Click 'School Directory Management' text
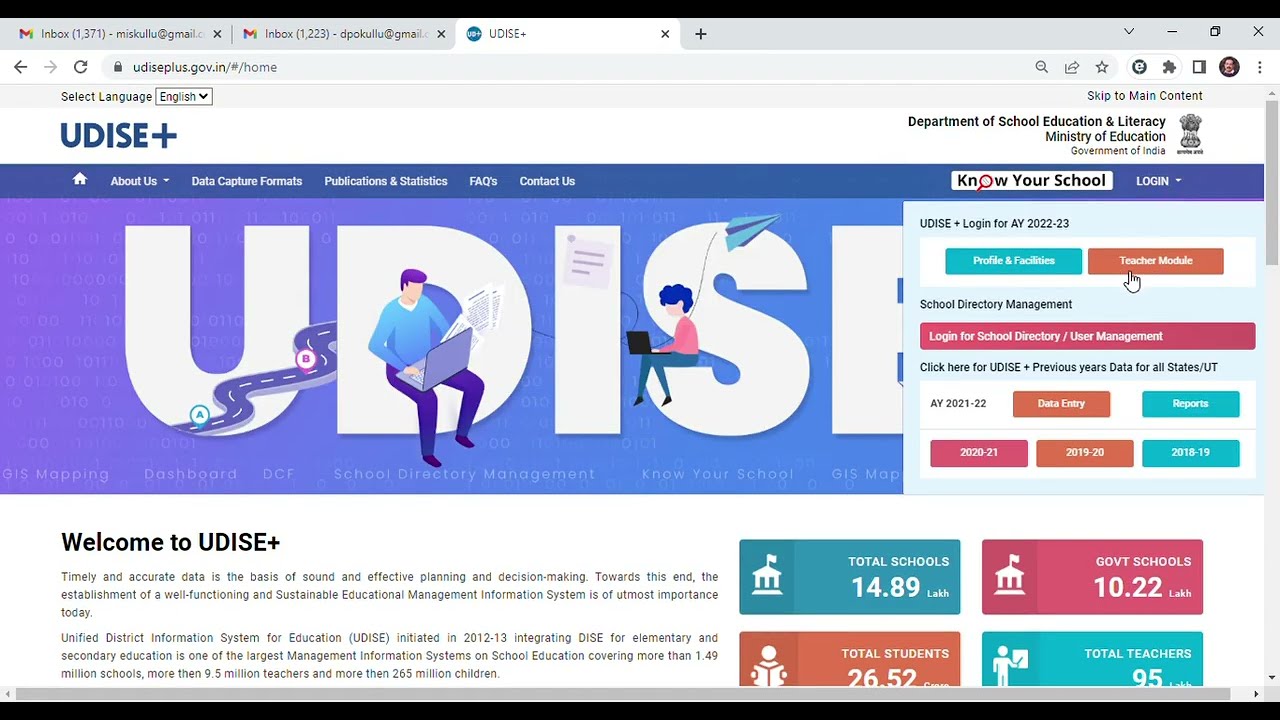 click(x=996, y=305)
